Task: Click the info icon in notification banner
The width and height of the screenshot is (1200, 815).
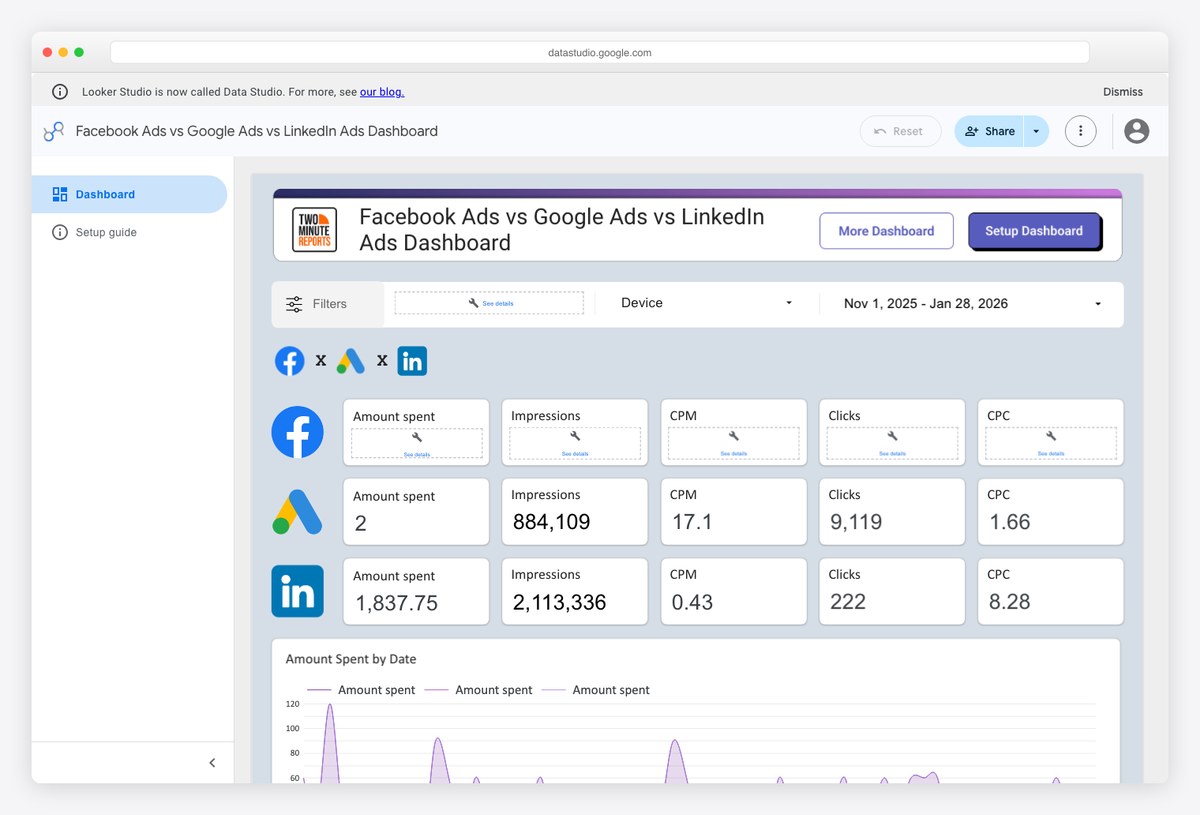Action: 60,91
